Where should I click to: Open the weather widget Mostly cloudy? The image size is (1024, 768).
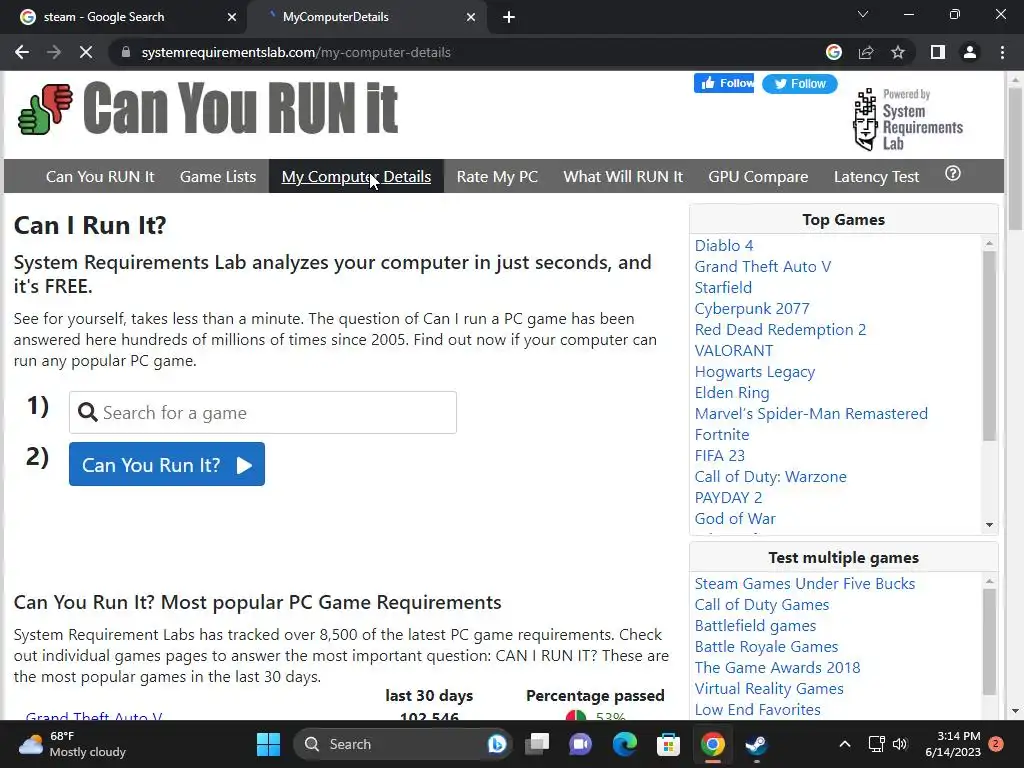[x=72, y=744]
